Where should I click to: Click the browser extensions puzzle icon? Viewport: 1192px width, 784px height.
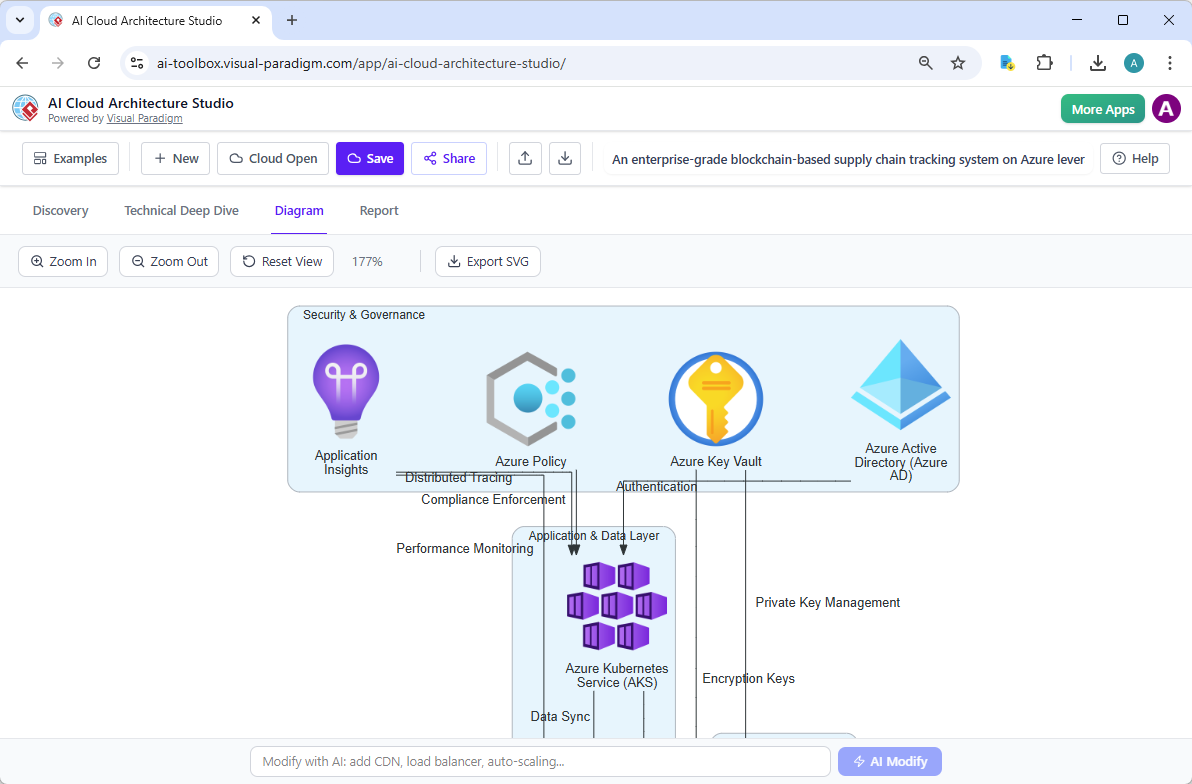tap(1044, 62)
